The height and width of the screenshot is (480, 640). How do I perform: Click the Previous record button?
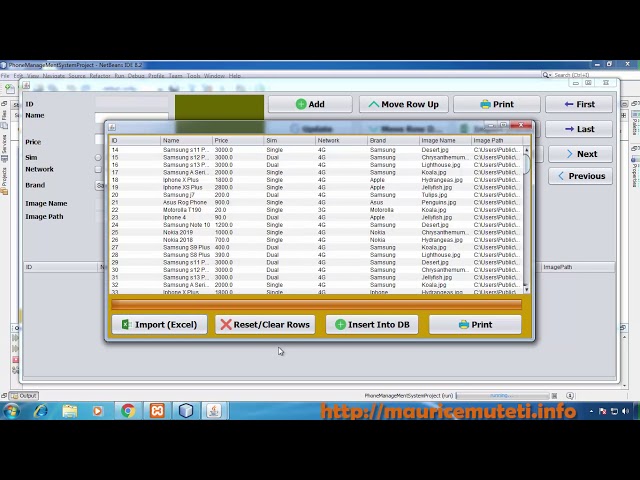pyautogui.click(x=580, y=176)
